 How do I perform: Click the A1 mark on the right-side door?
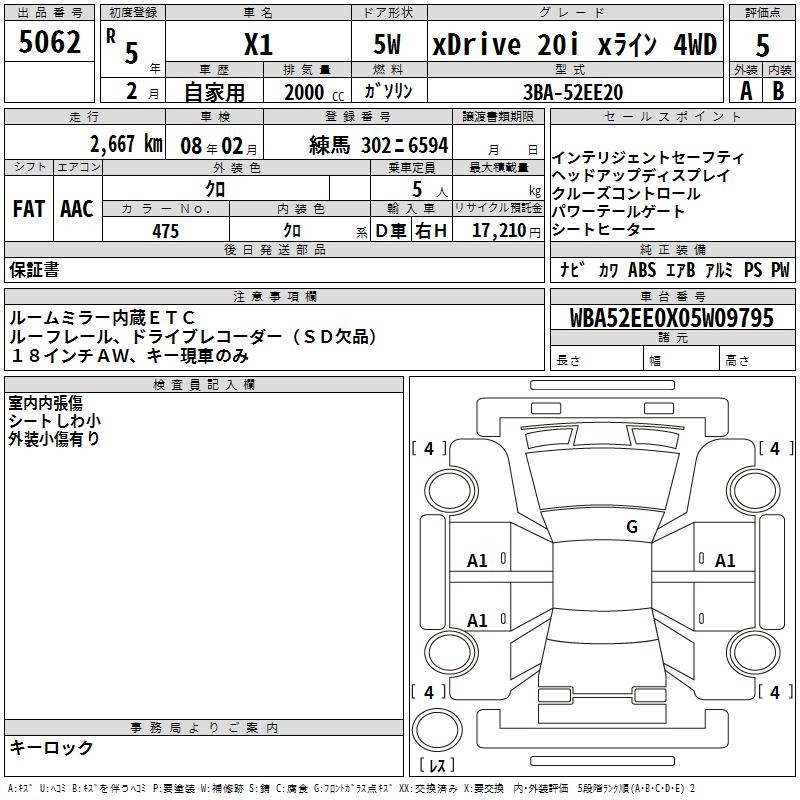[x=724, y=561]
